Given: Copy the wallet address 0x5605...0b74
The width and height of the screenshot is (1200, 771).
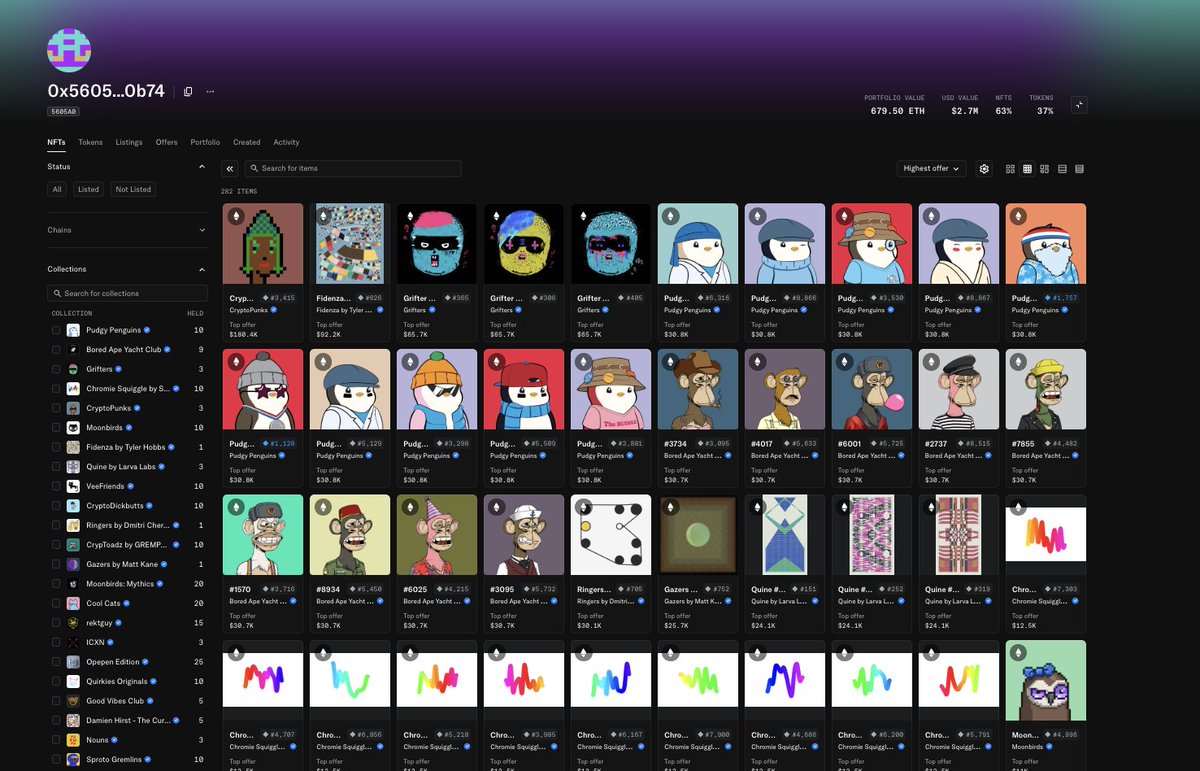Looking at the screenshot, I should coord(188,91).
